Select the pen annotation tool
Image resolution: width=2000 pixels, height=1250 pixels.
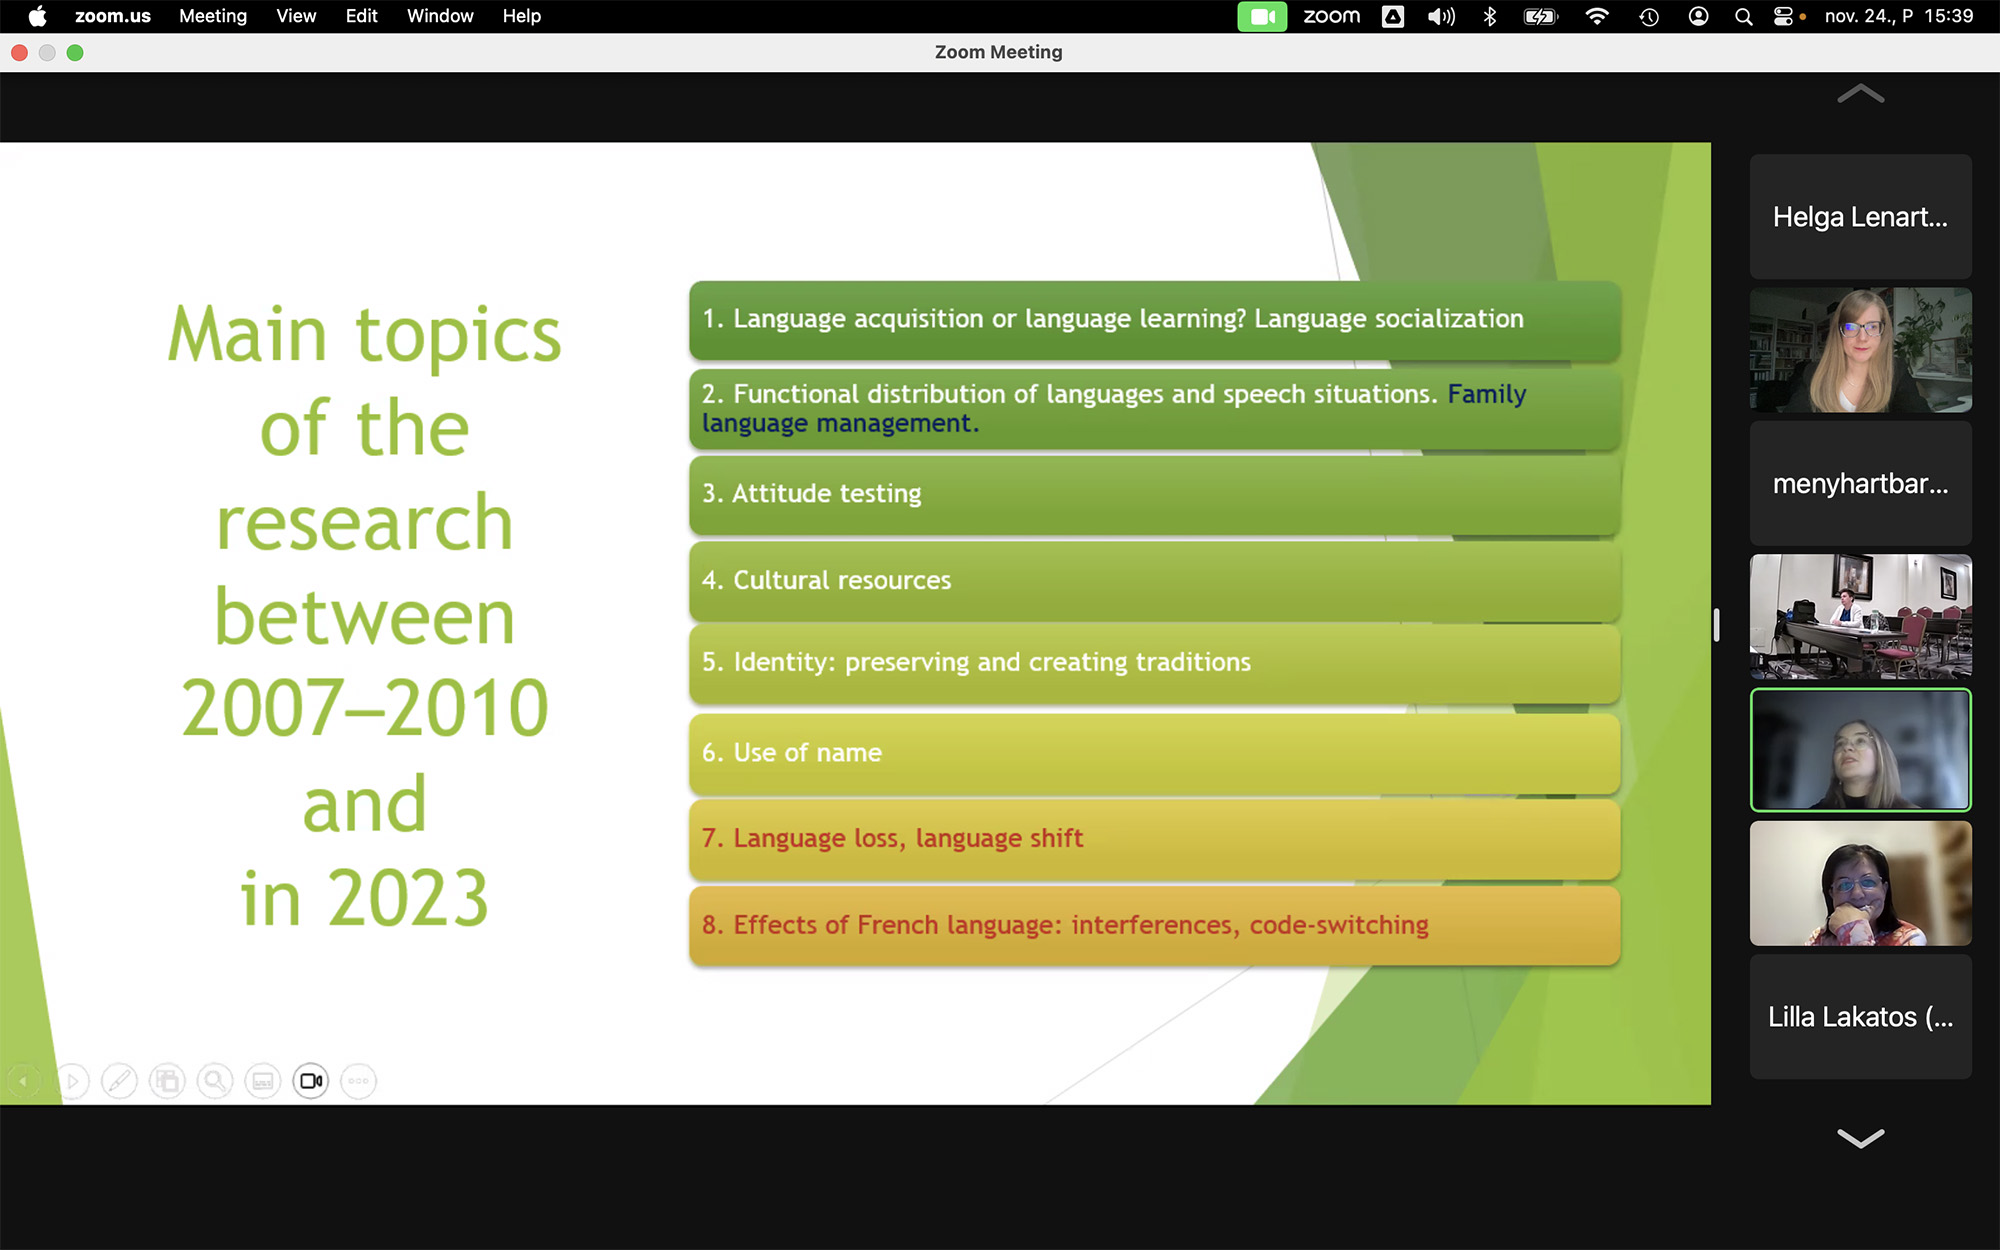coord(119,1081)
